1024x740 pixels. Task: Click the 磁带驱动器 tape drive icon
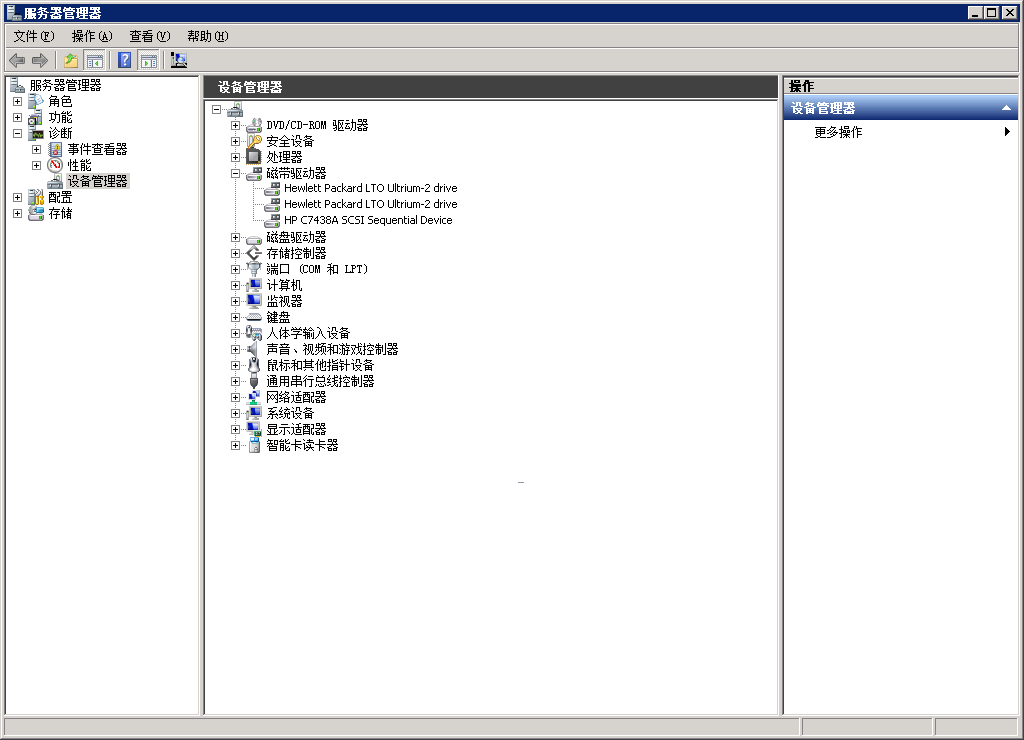pyautogui.click(x=254, y=173)
